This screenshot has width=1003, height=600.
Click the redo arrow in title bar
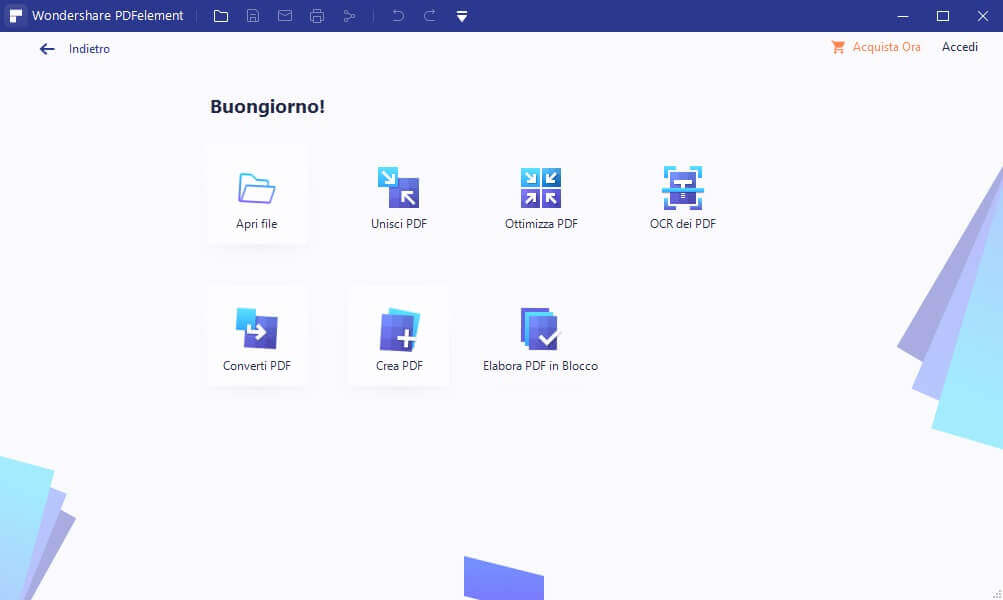pyautogui.click(x=430, y=16)
